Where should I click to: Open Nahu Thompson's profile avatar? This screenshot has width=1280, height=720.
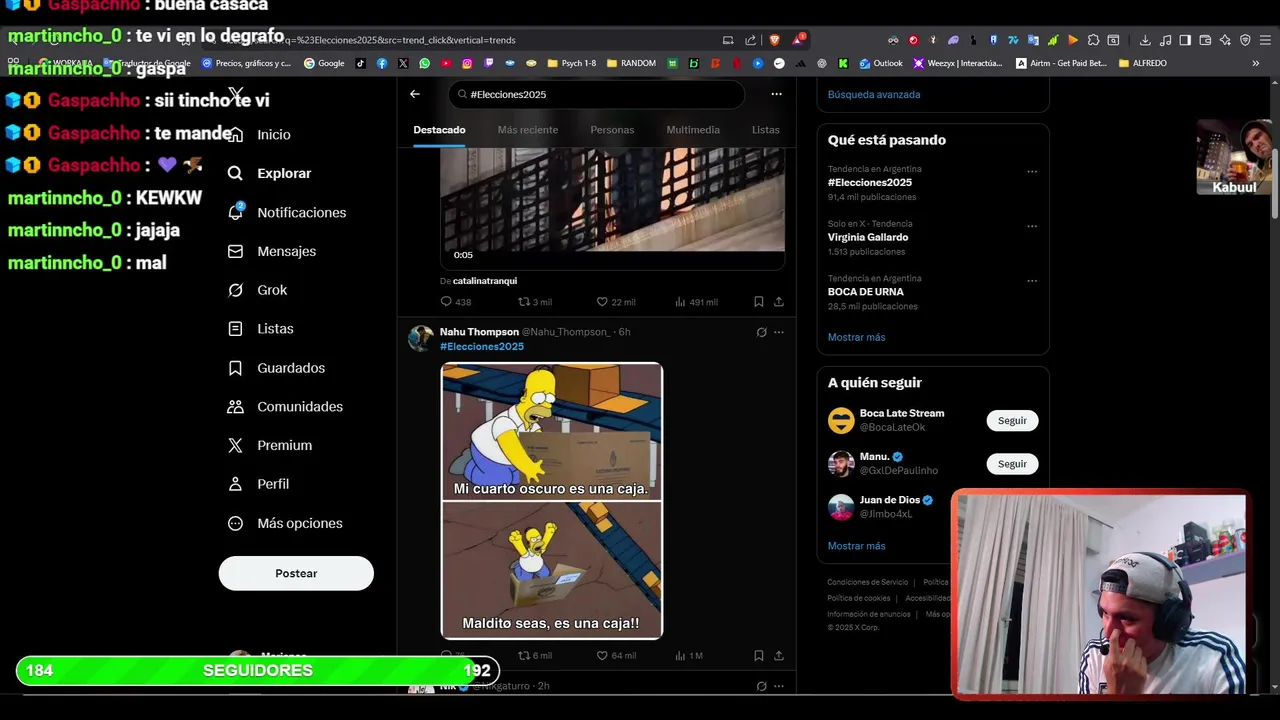pos(421,338)
